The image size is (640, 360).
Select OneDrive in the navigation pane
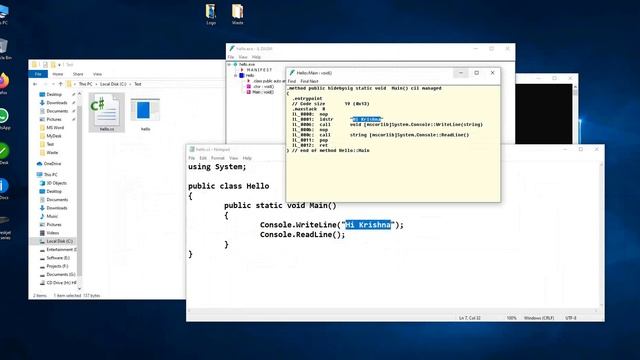[52, 164]
